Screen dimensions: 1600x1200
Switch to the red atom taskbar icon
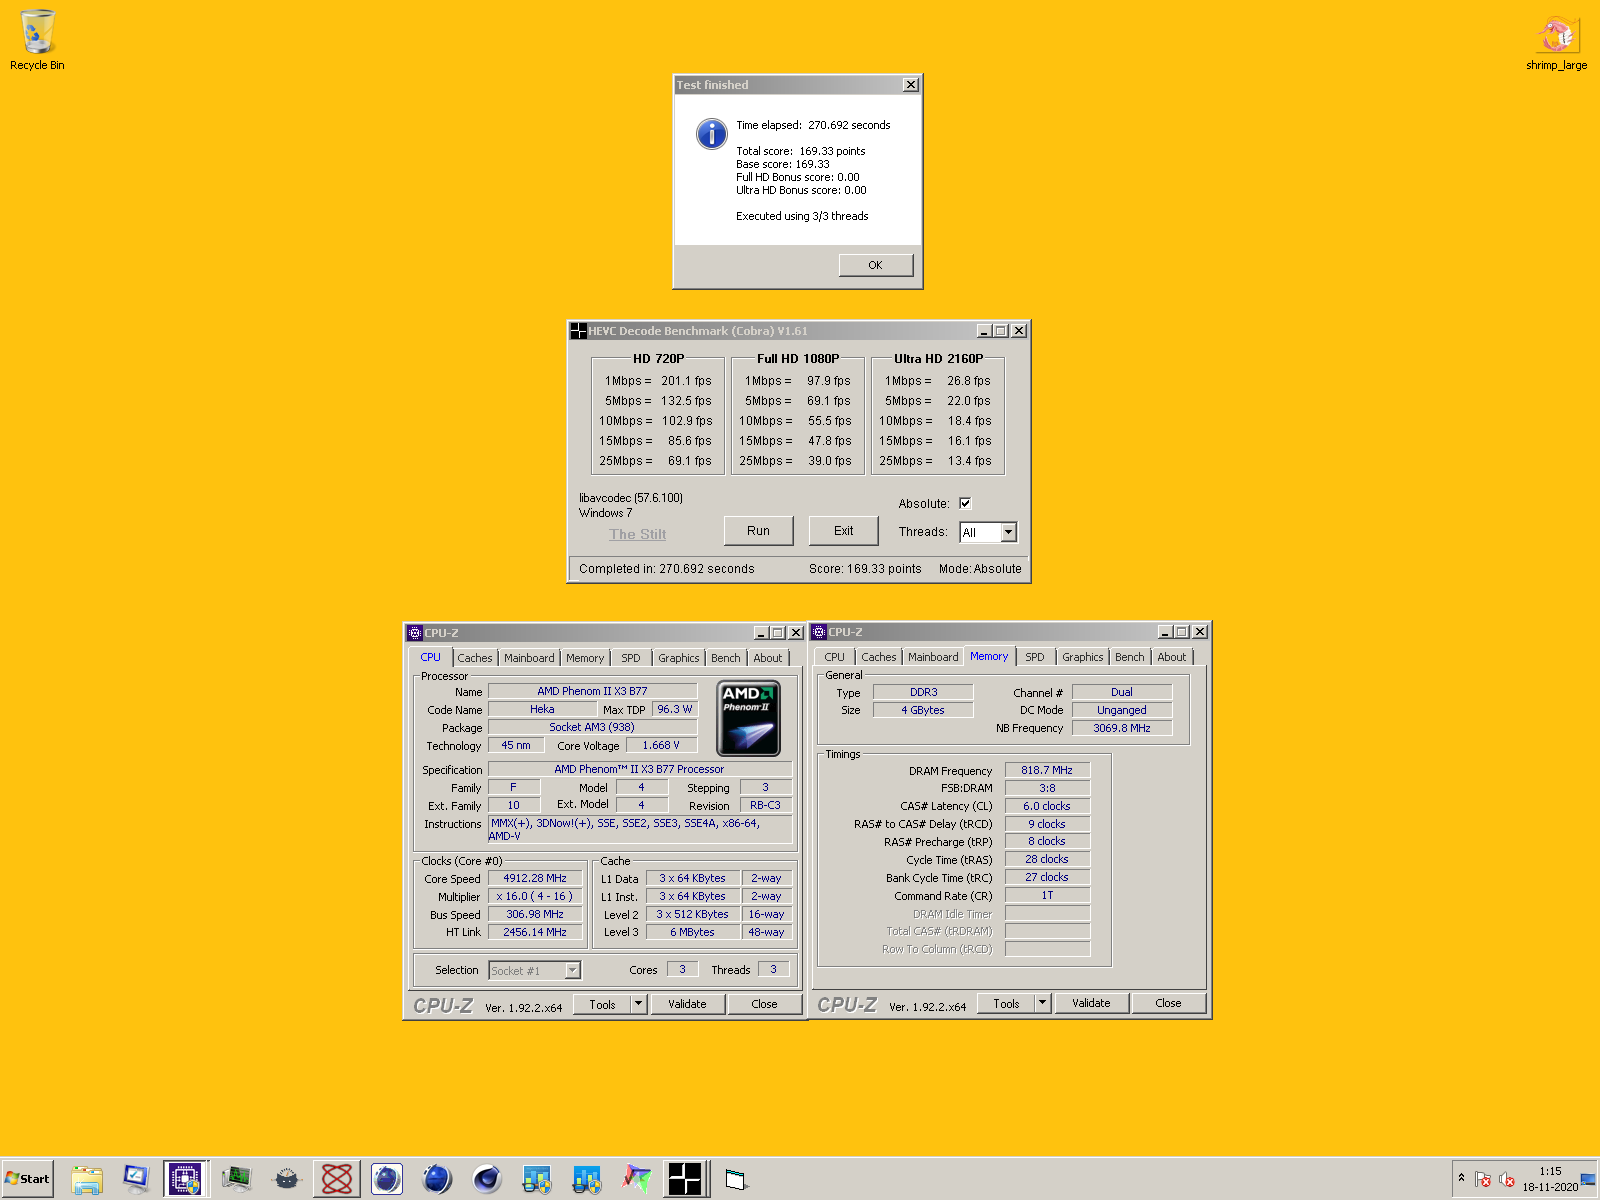pyautogui.click(x=337, y=1179)
